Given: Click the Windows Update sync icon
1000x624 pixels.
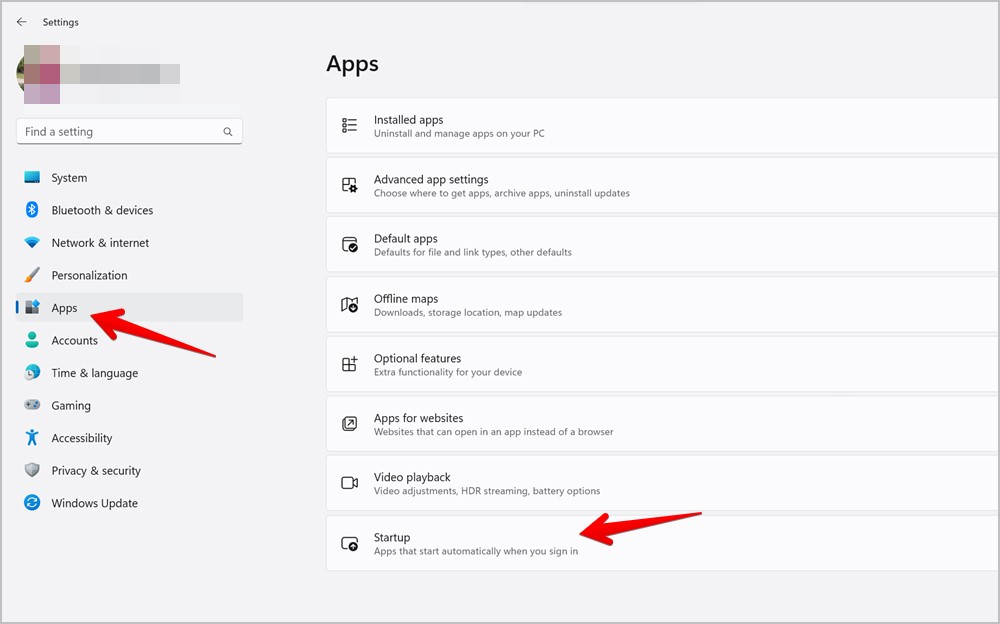Looking at the screenshot, I should pos(32,503).
